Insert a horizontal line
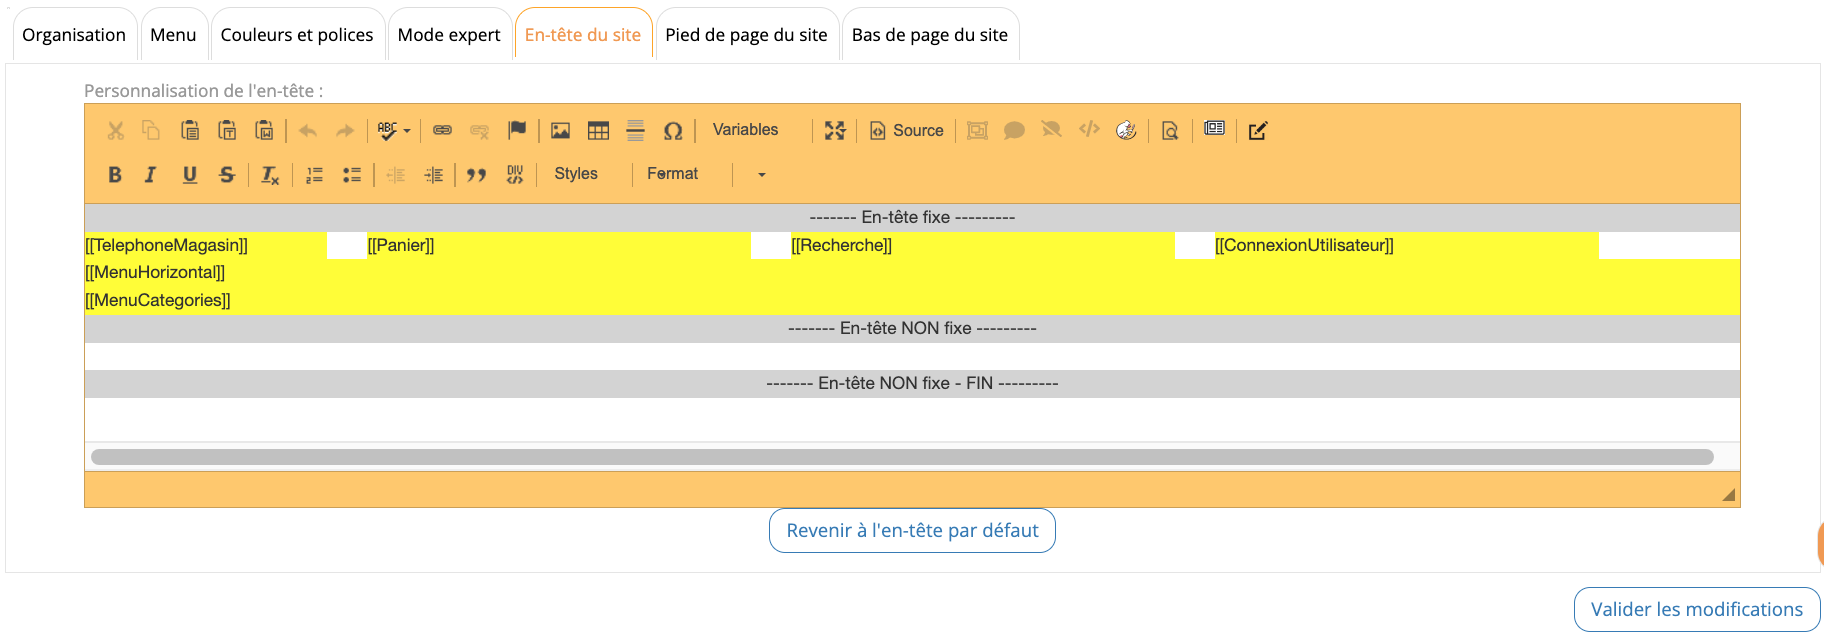The image size is (1824, 642). click(635, 131)
